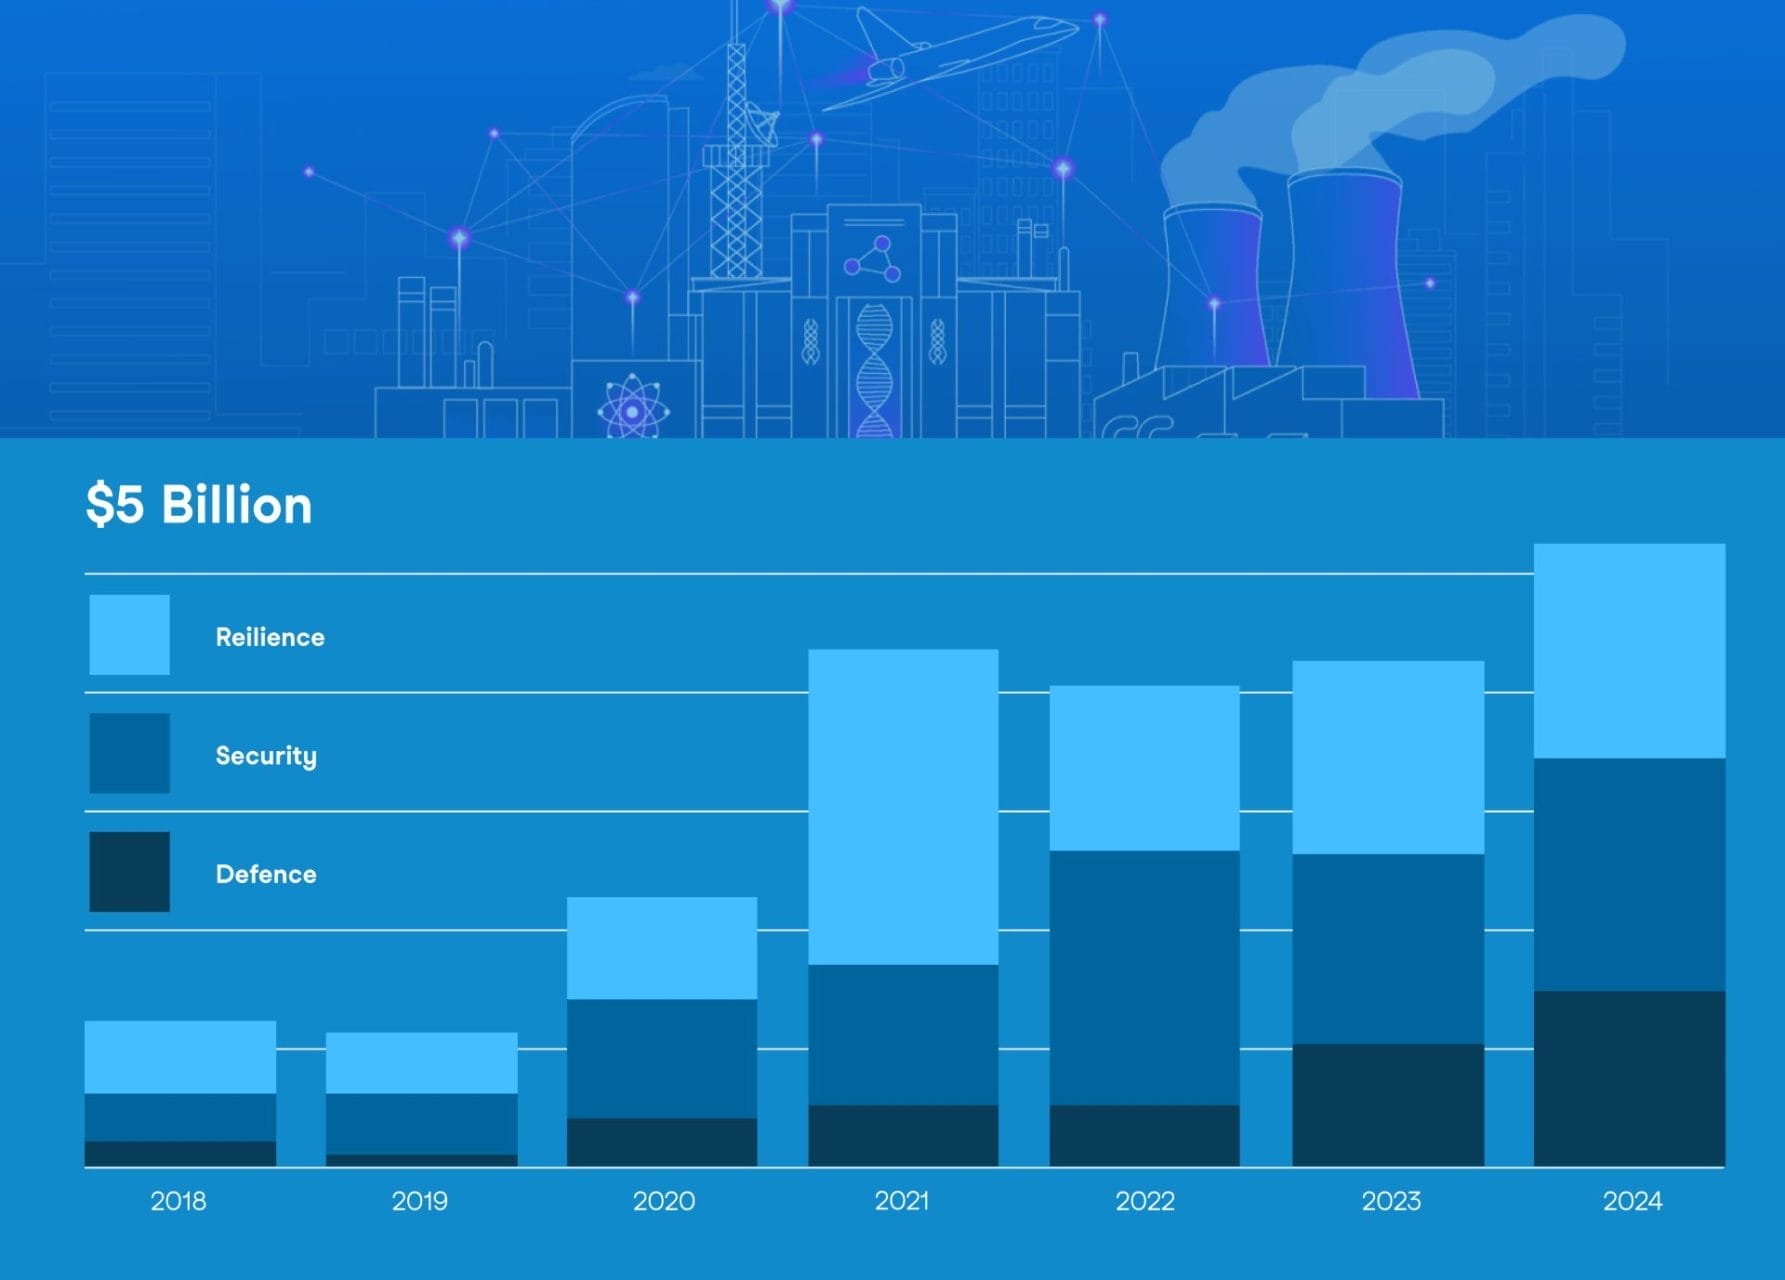
Task: Click the molecule diagram above the DNA helix
Action: coord(873,260)
